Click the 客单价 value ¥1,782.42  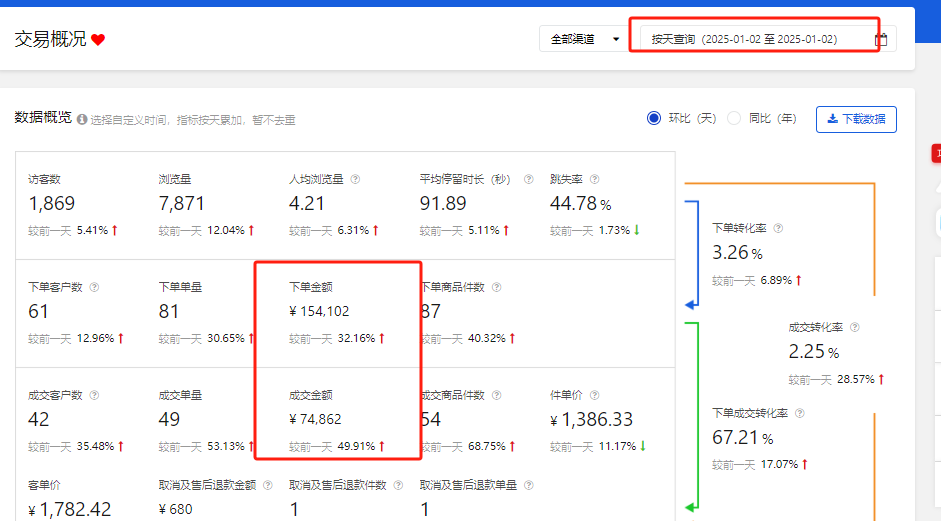tap(70, 510)
